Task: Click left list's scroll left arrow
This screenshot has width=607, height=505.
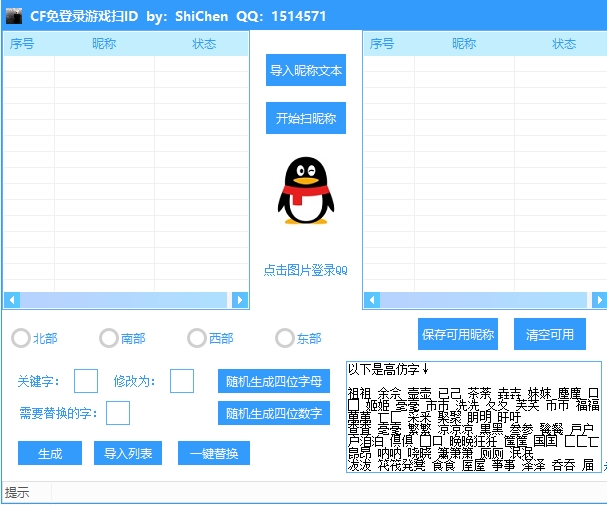Action: coord(12,300)
